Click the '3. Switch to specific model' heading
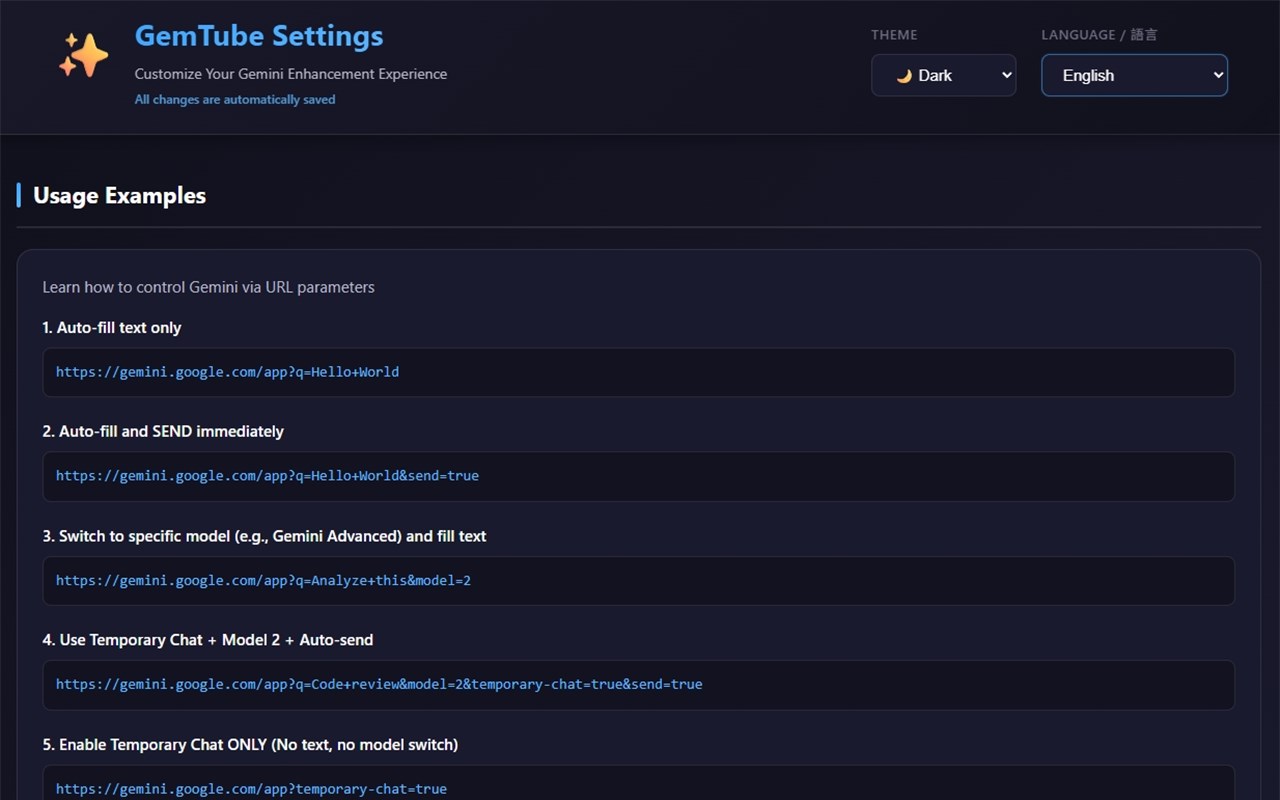1280x800 pixels. 264,536
